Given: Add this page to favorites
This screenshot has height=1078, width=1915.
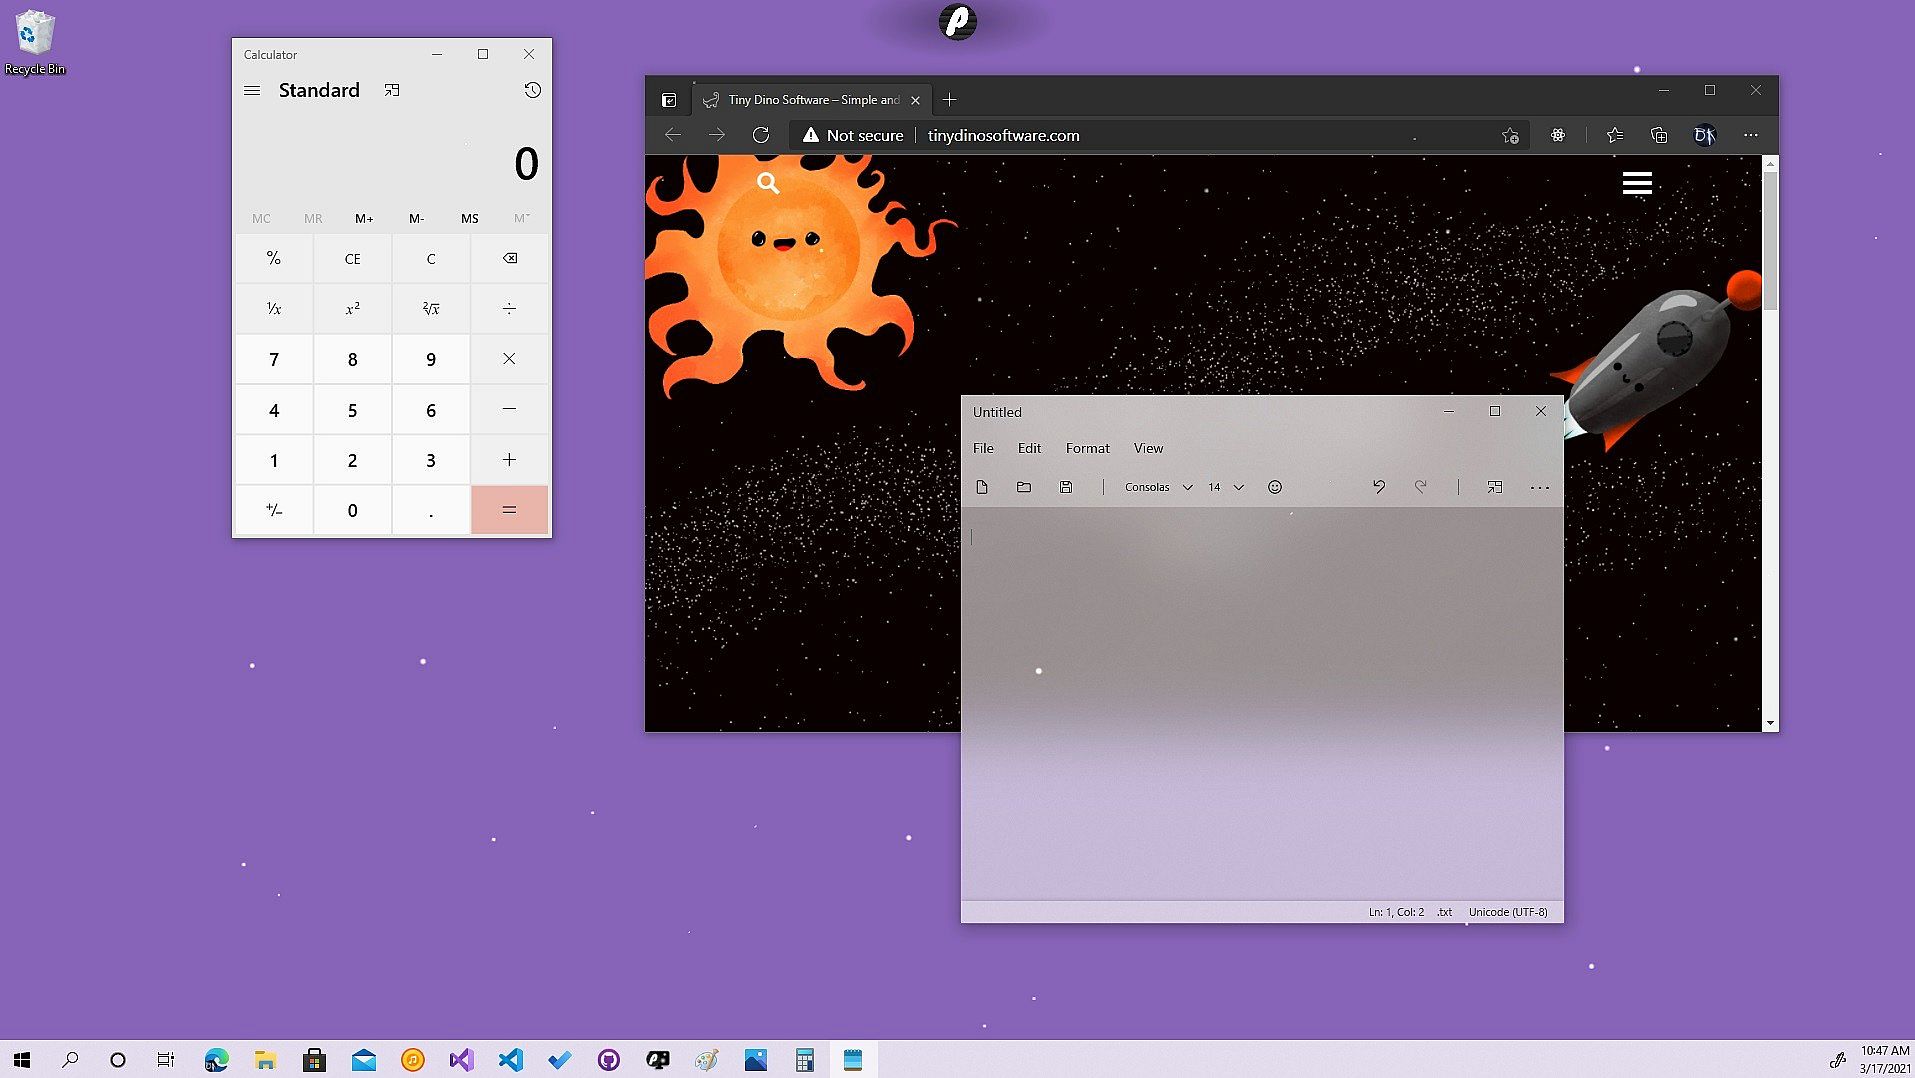Looking at the screenshot, I should (x=1510, y=135).
